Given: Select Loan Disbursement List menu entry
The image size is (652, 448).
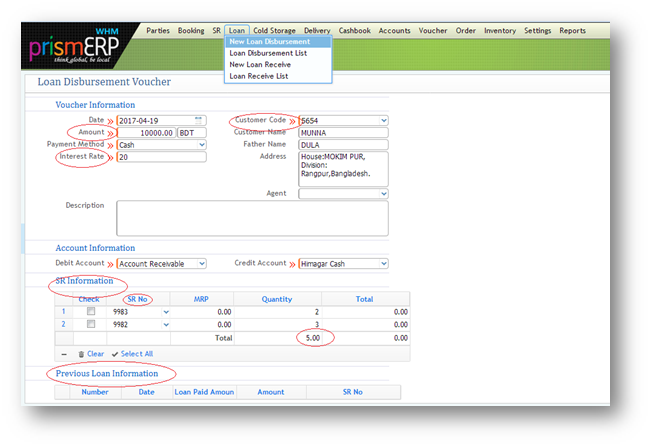Looking at the screenshot, I should click(267, 53).
